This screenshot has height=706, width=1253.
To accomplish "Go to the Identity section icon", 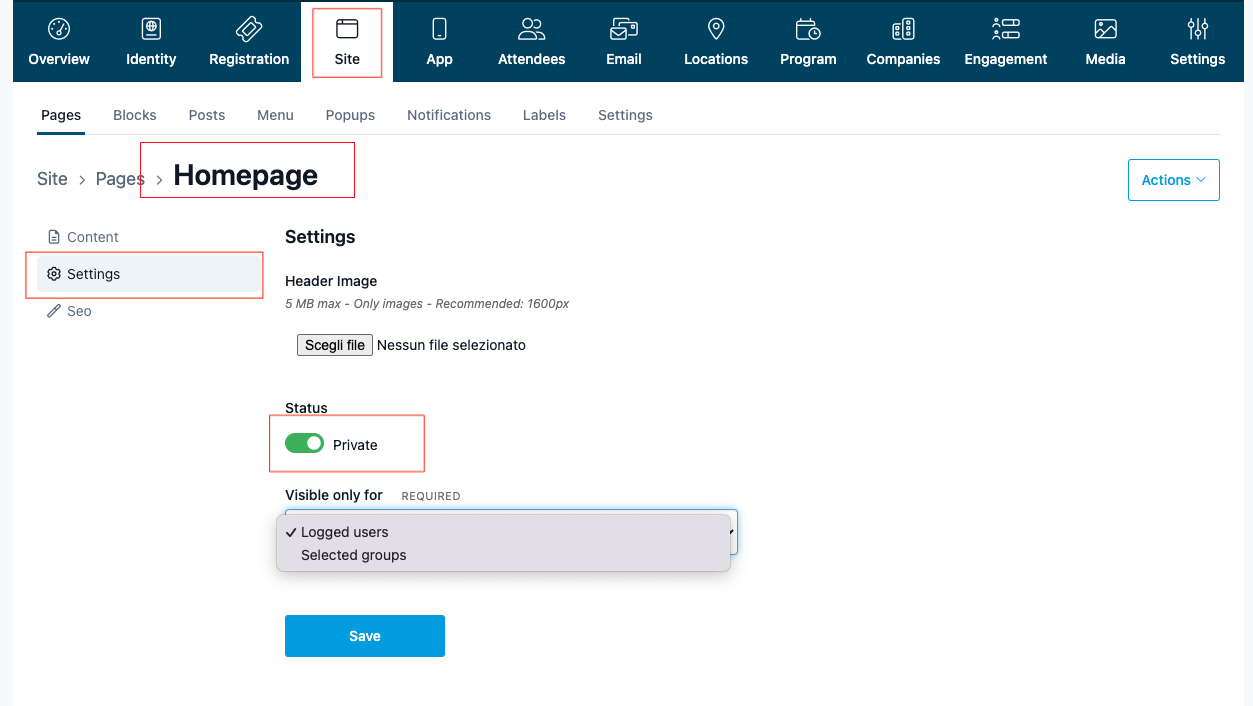I will [x=151, y=29].
